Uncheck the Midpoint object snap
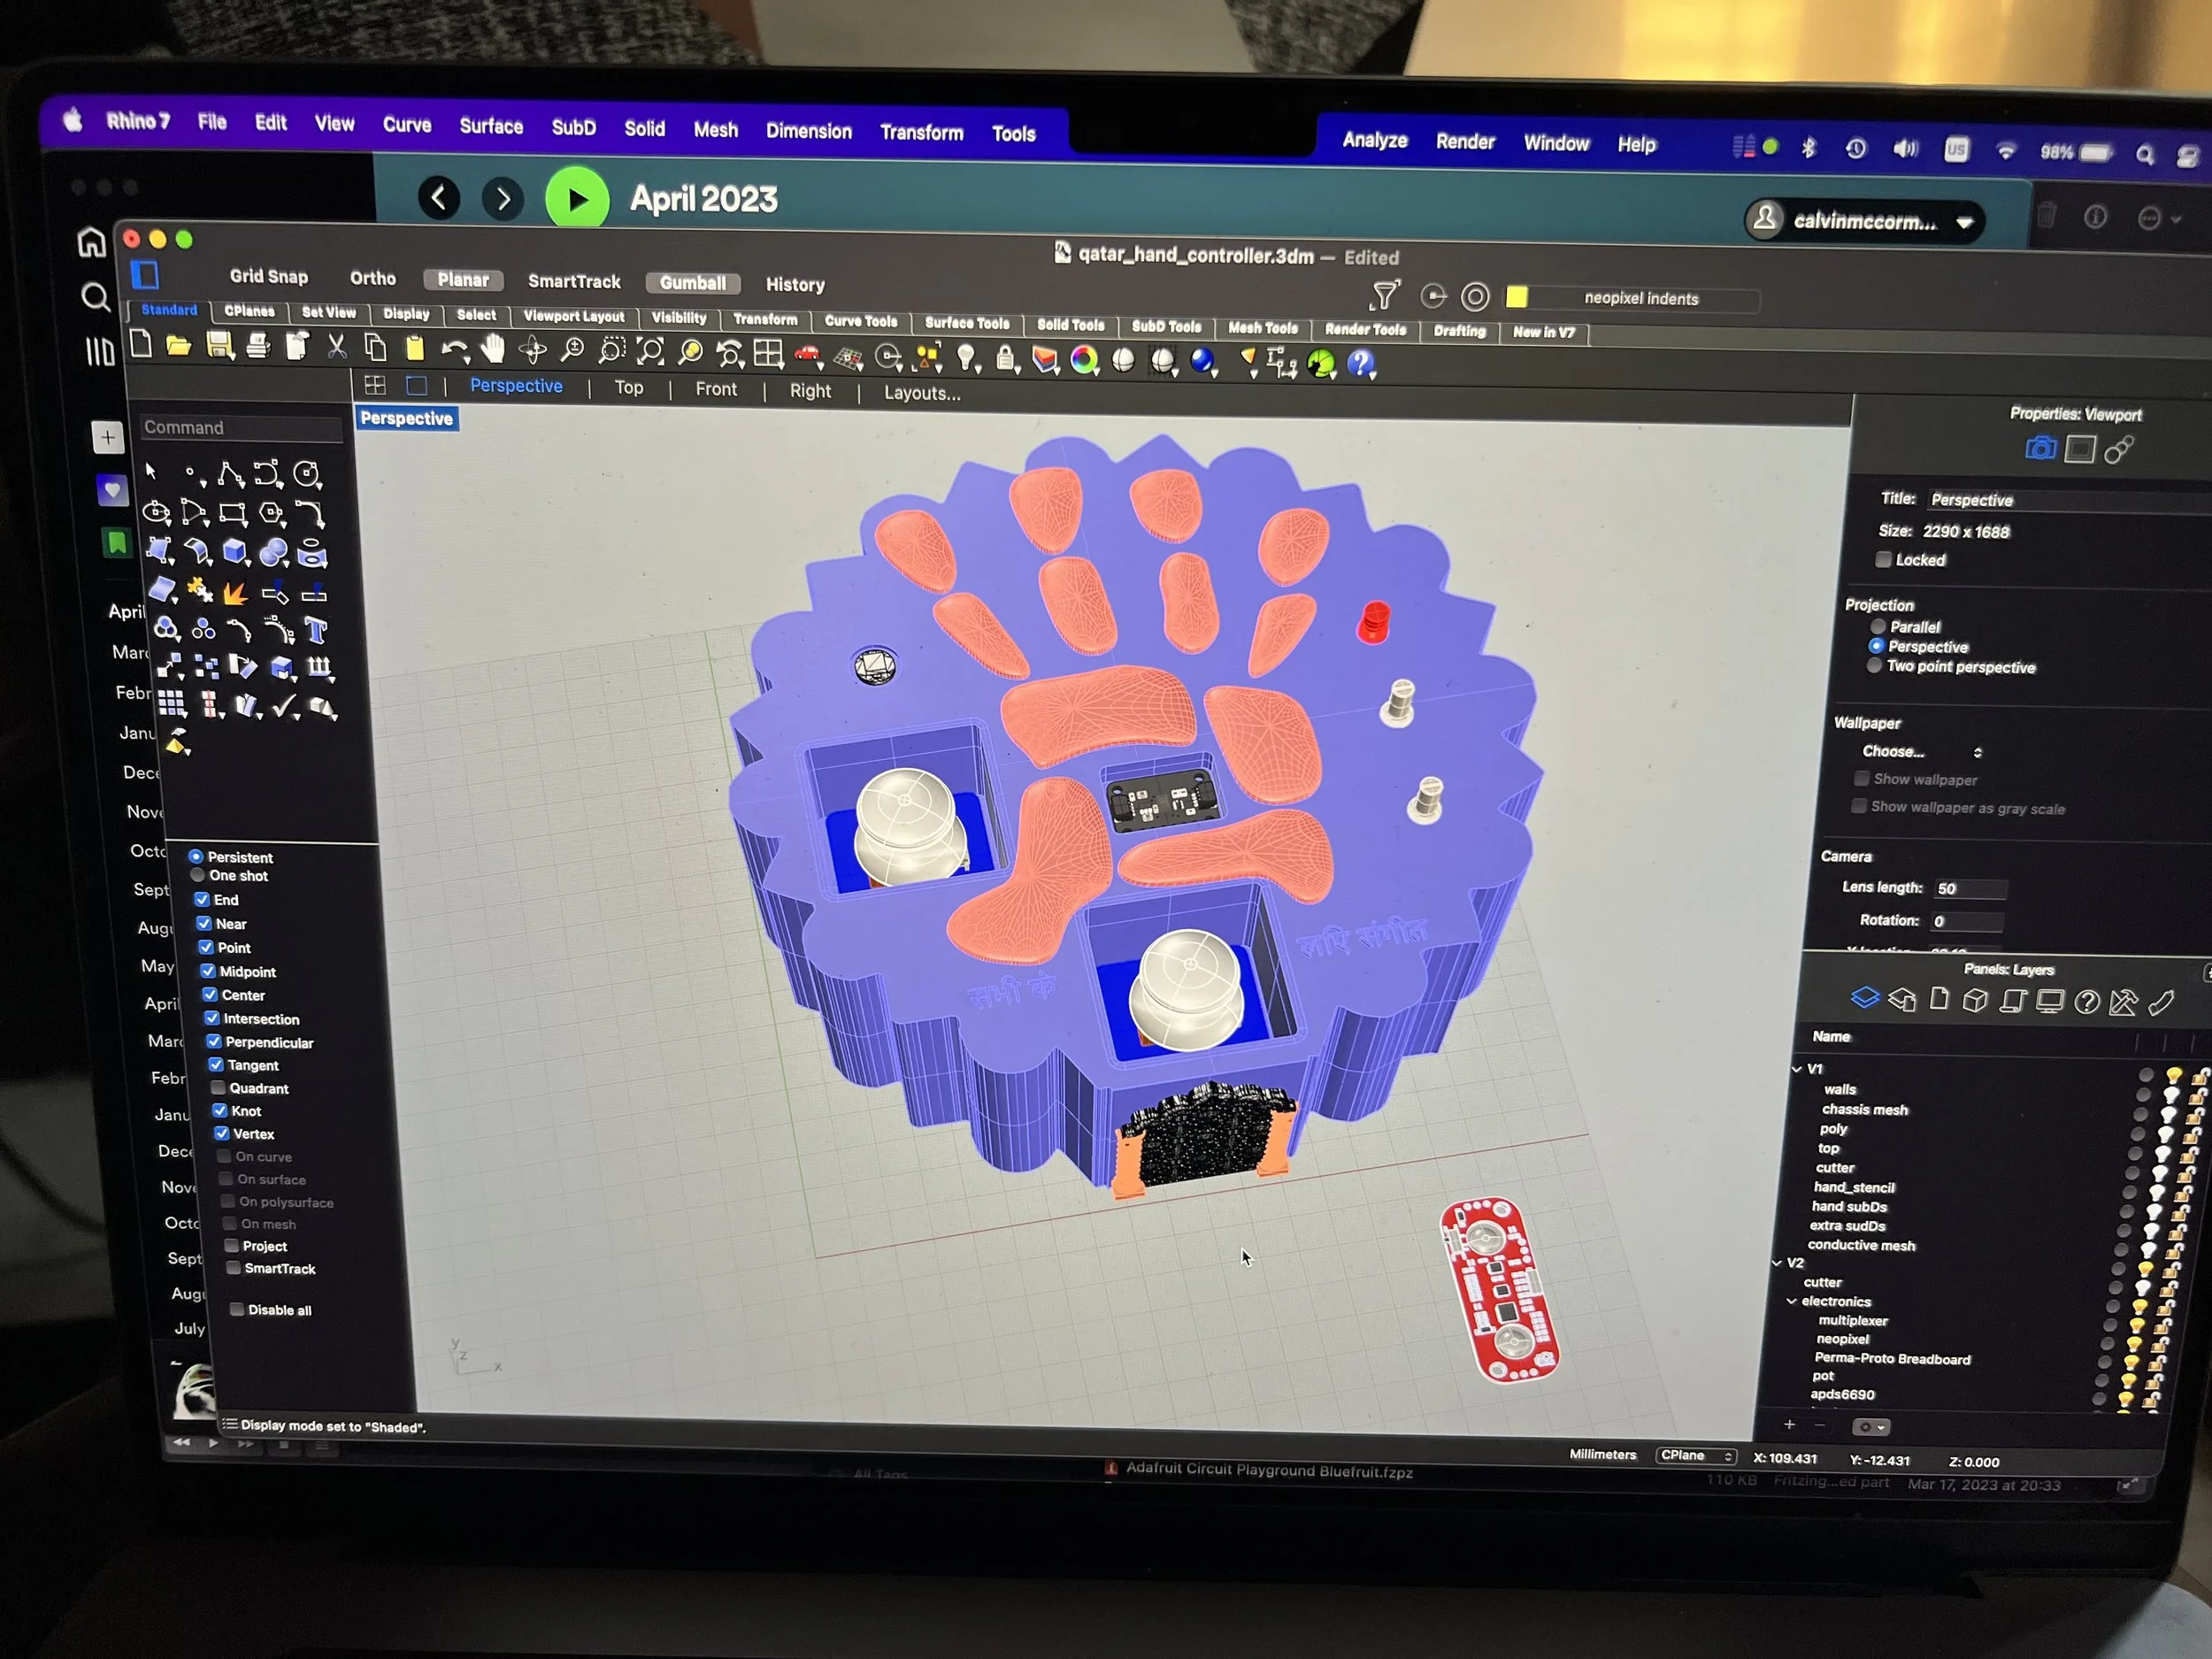2212x1659 pixels. click(208, 971)
